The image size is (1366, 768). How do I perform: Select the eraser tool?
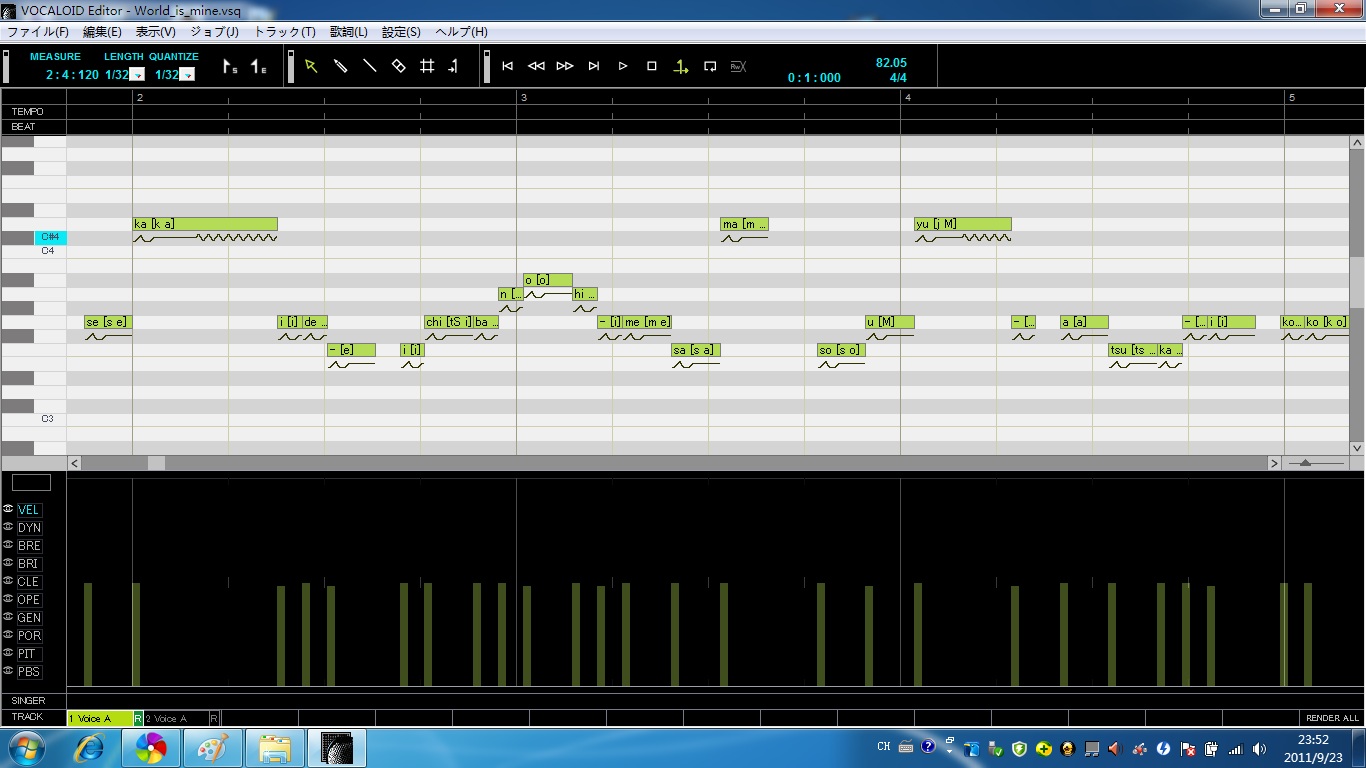click(x=398, y=66)
